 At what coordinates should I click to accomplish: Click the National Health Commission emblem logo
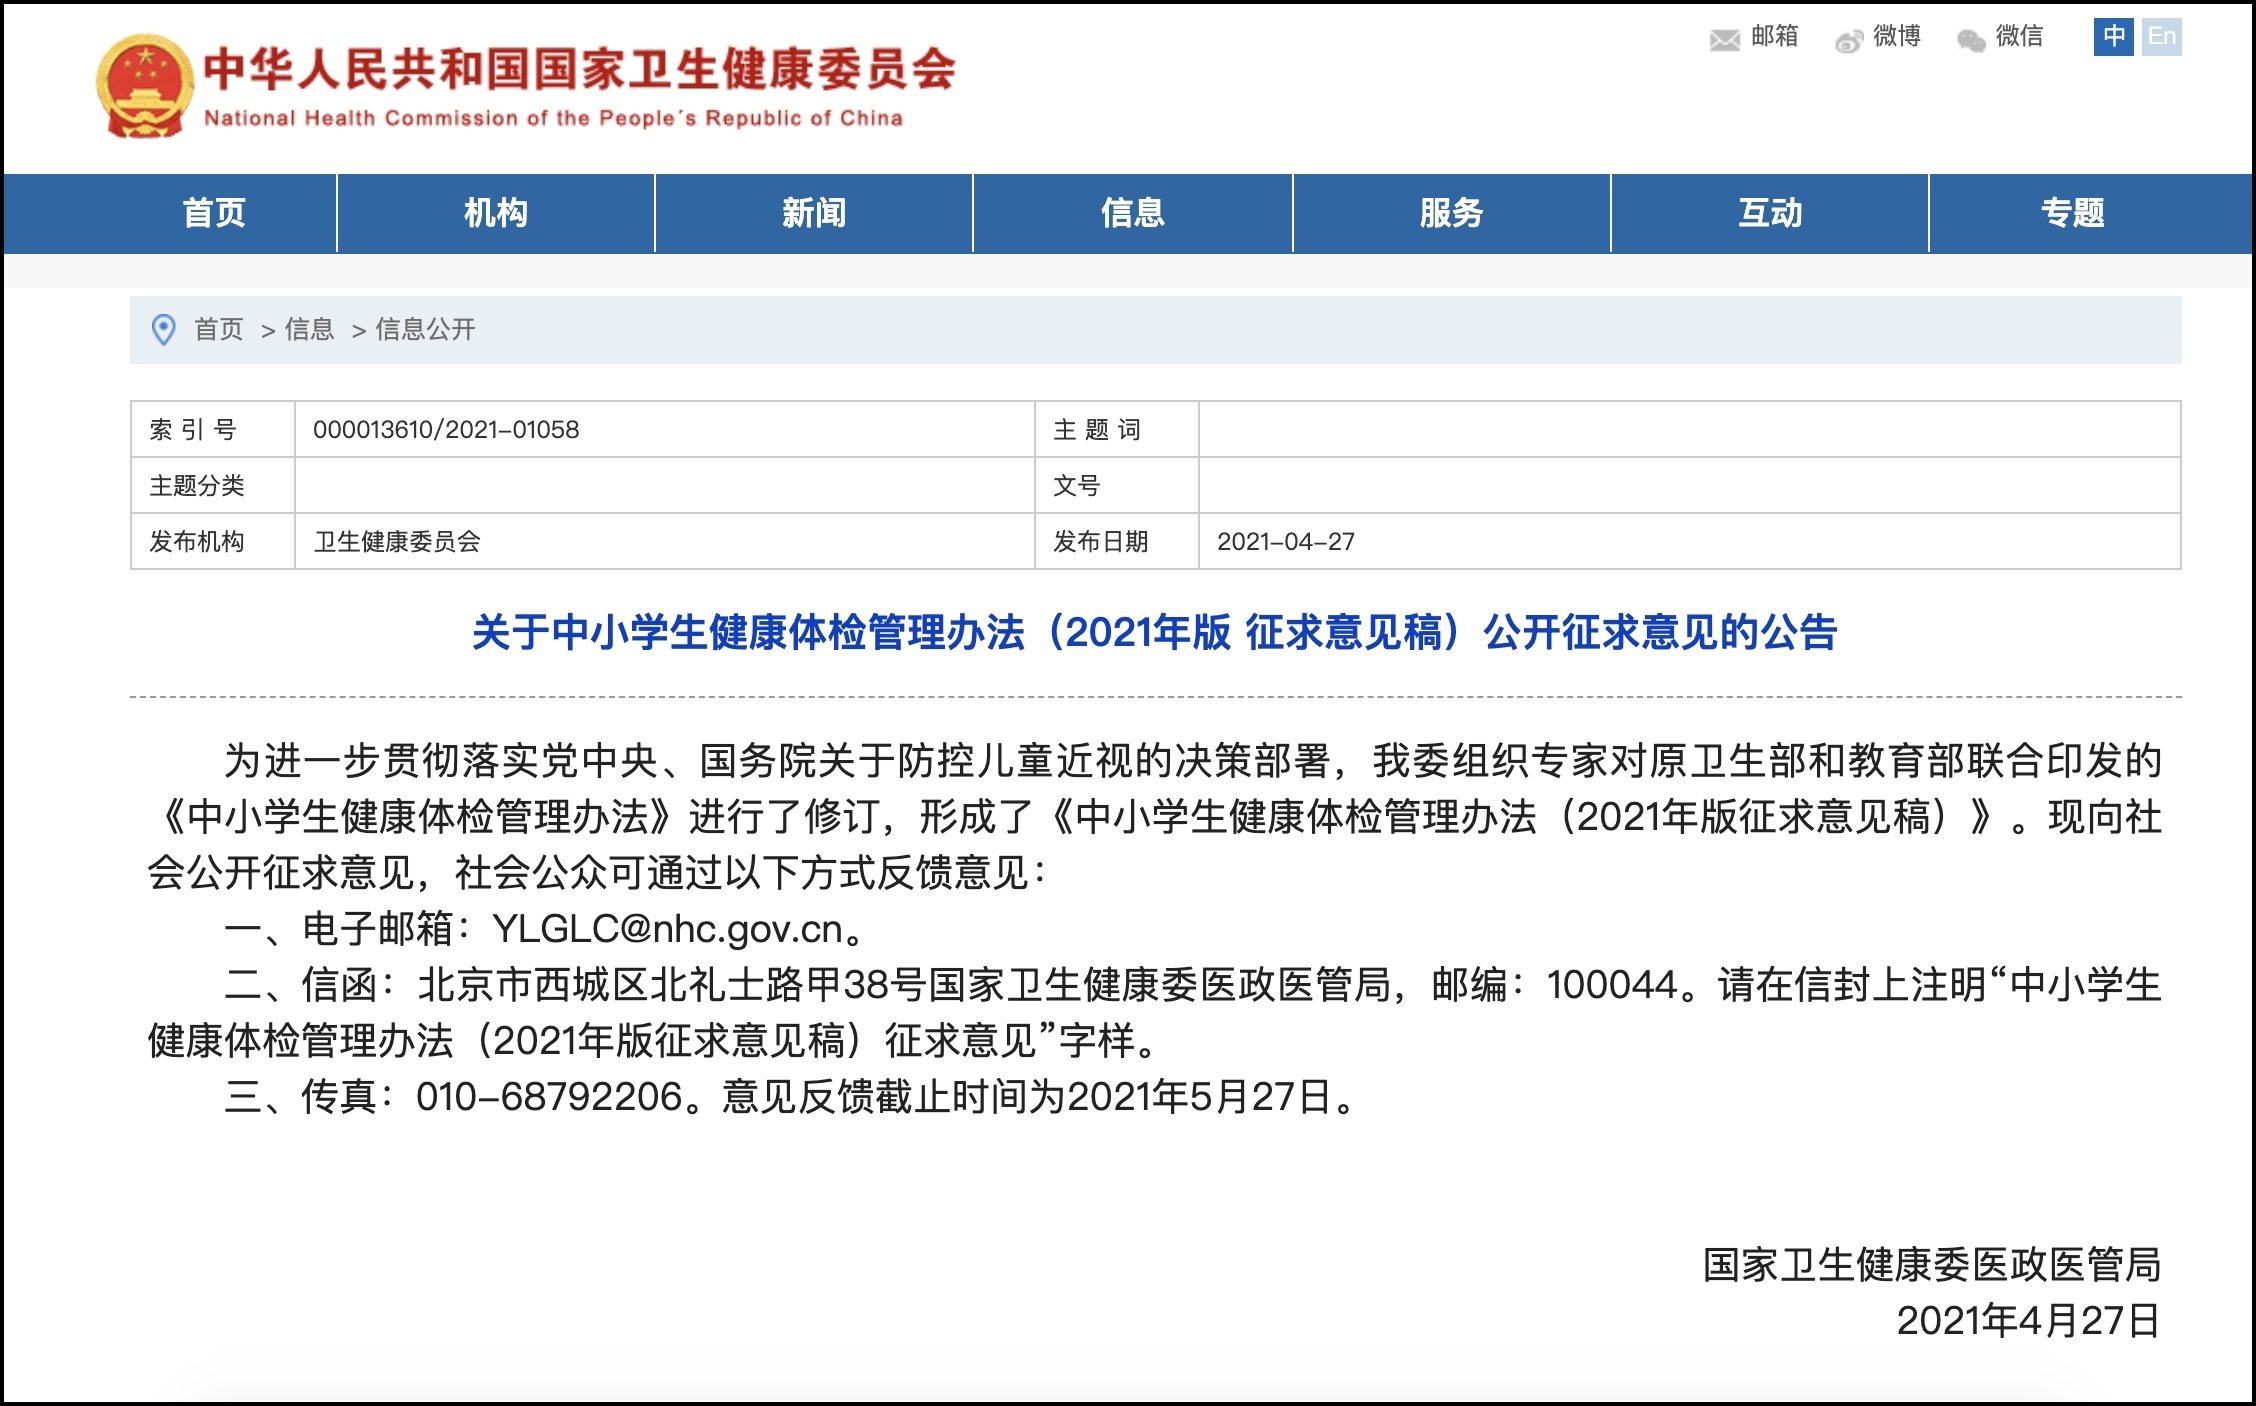144,86
